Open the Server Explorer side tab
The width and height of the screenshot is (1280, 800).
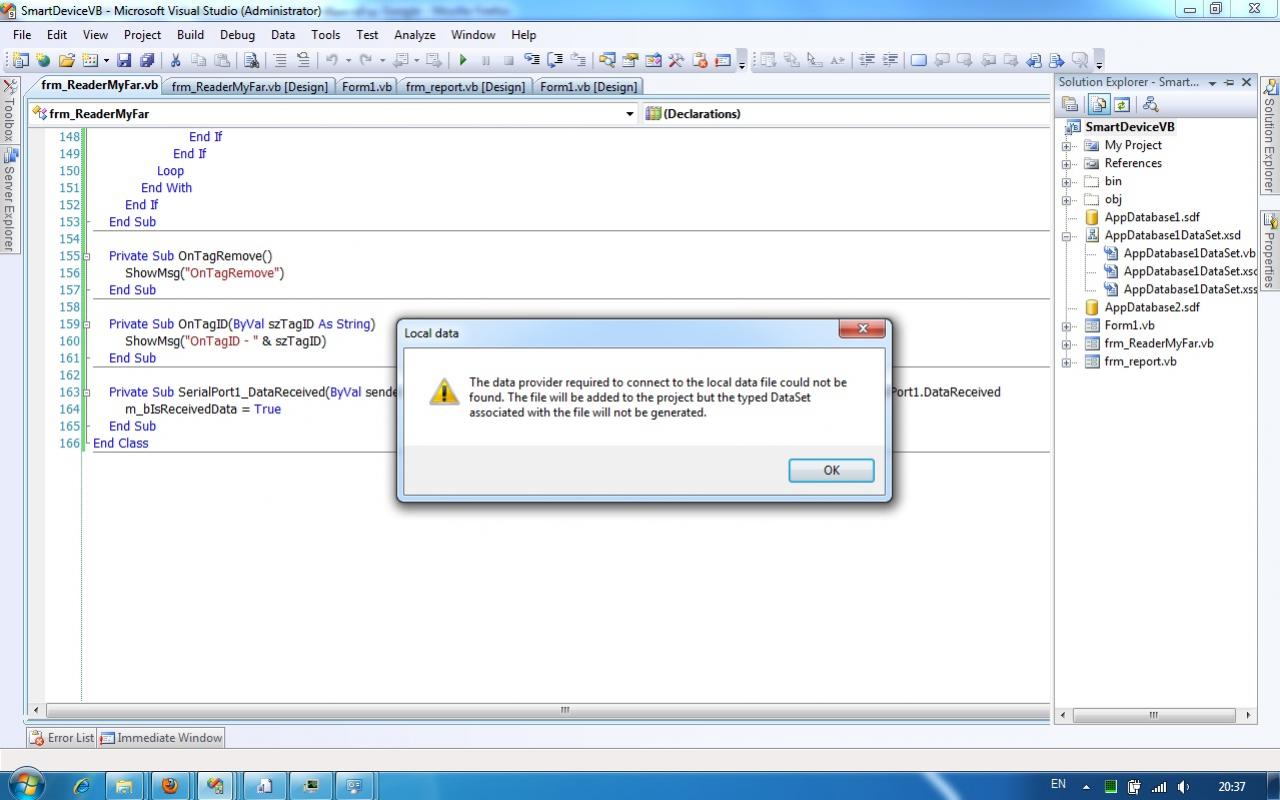pyautogui.click(x=9, y=200)
